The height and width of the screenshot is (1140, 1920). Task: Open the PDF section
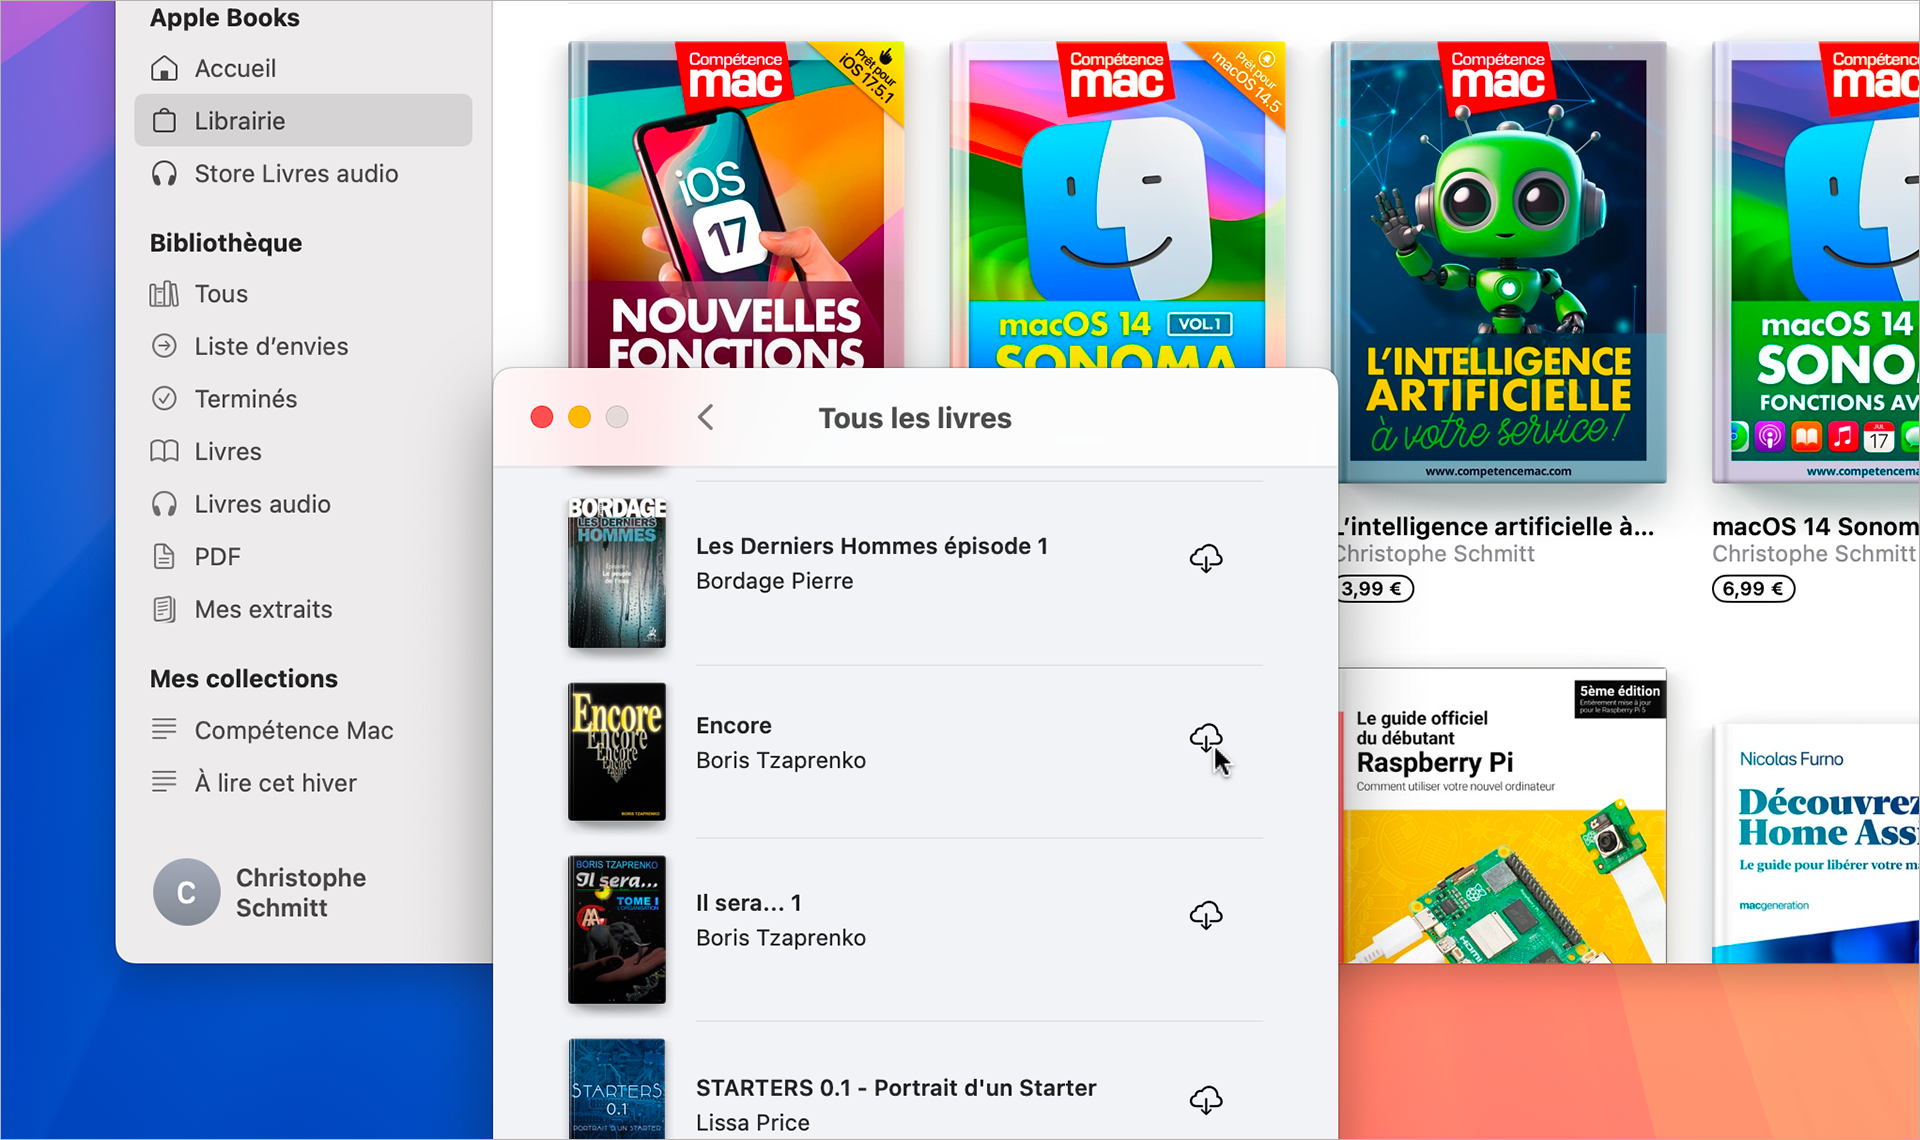(303, 557)
